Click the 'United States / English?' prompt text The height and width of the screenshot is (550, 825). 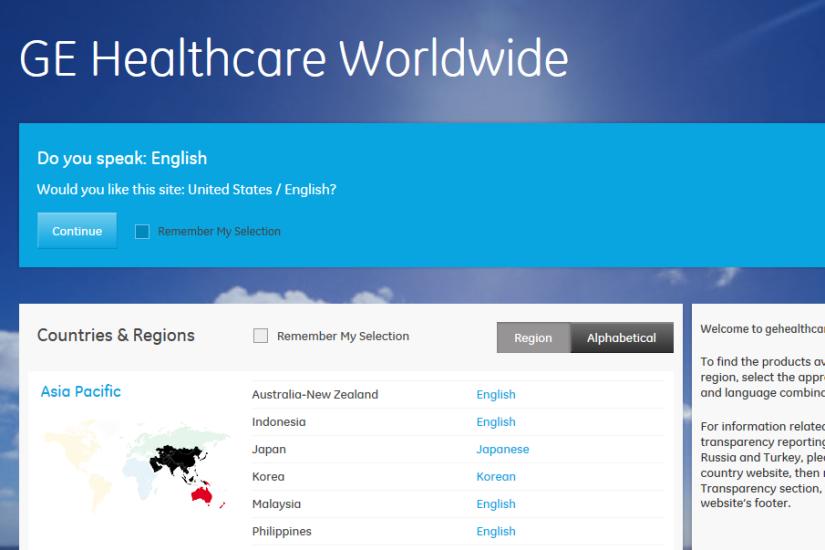pos(262,189)
